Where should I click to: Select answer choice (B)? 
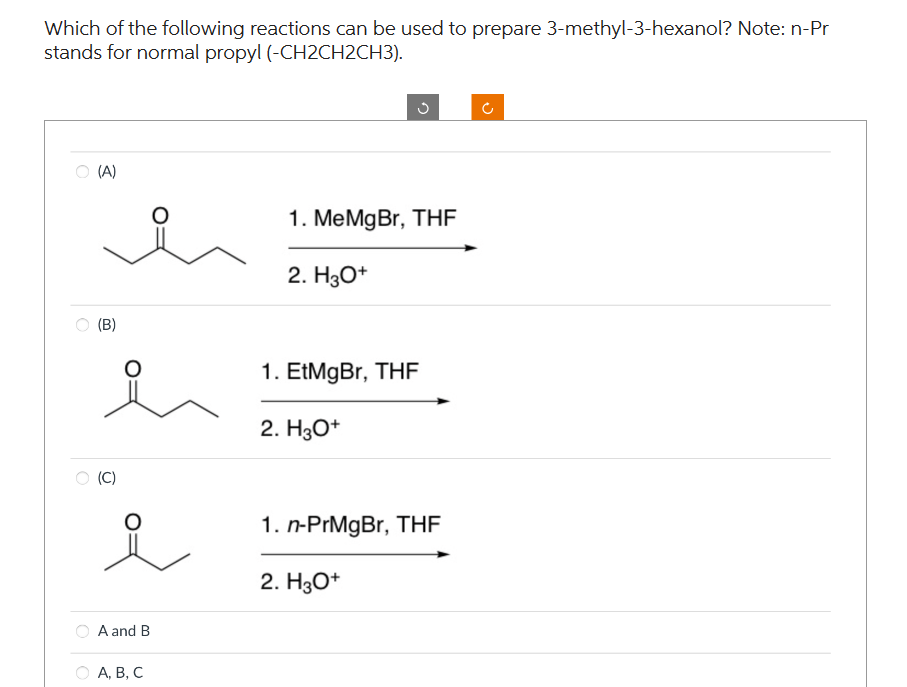point(82,324)
